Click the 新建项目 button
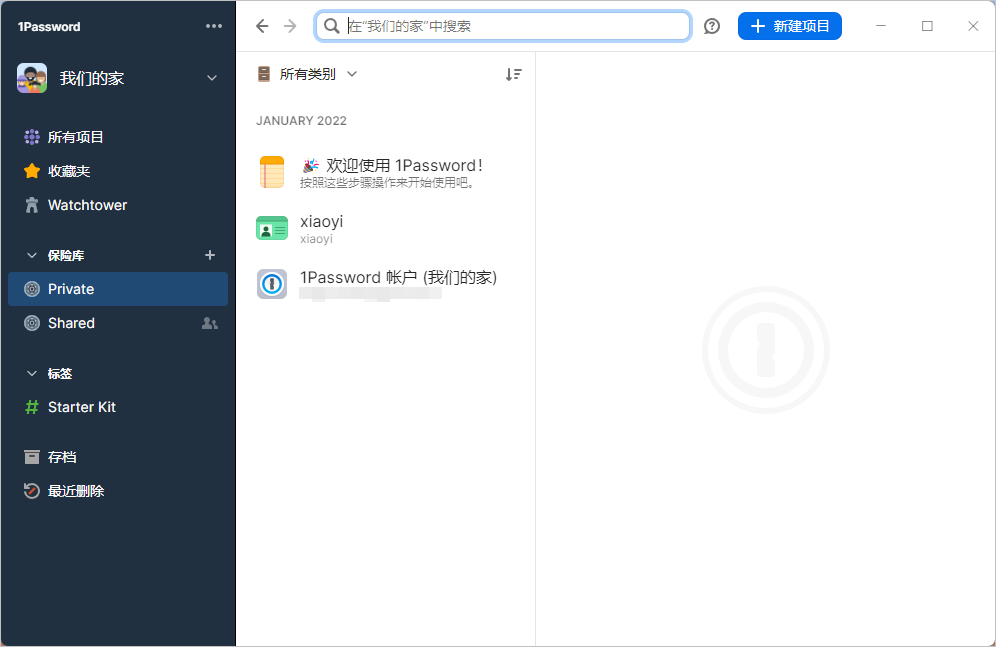Screen dimensions: 996x647 [790, 26]
